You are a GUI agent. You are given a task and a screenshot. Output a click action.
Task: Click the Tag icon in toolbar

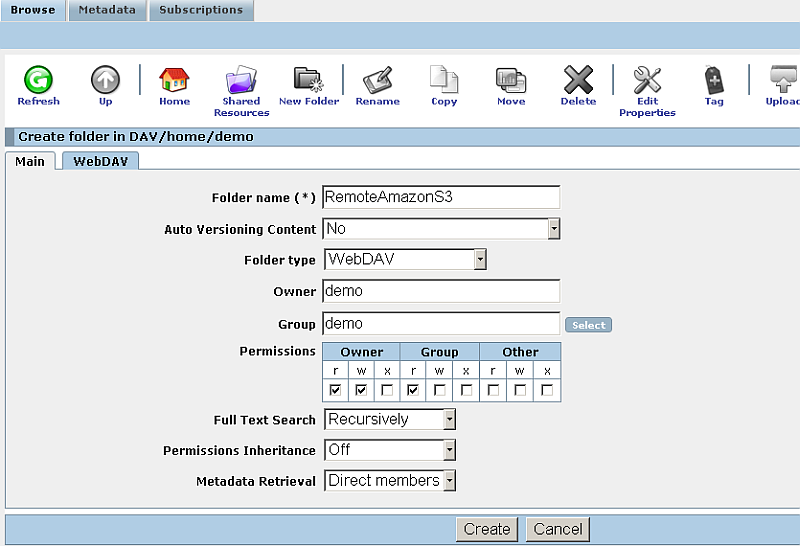(x=714, y=80)
